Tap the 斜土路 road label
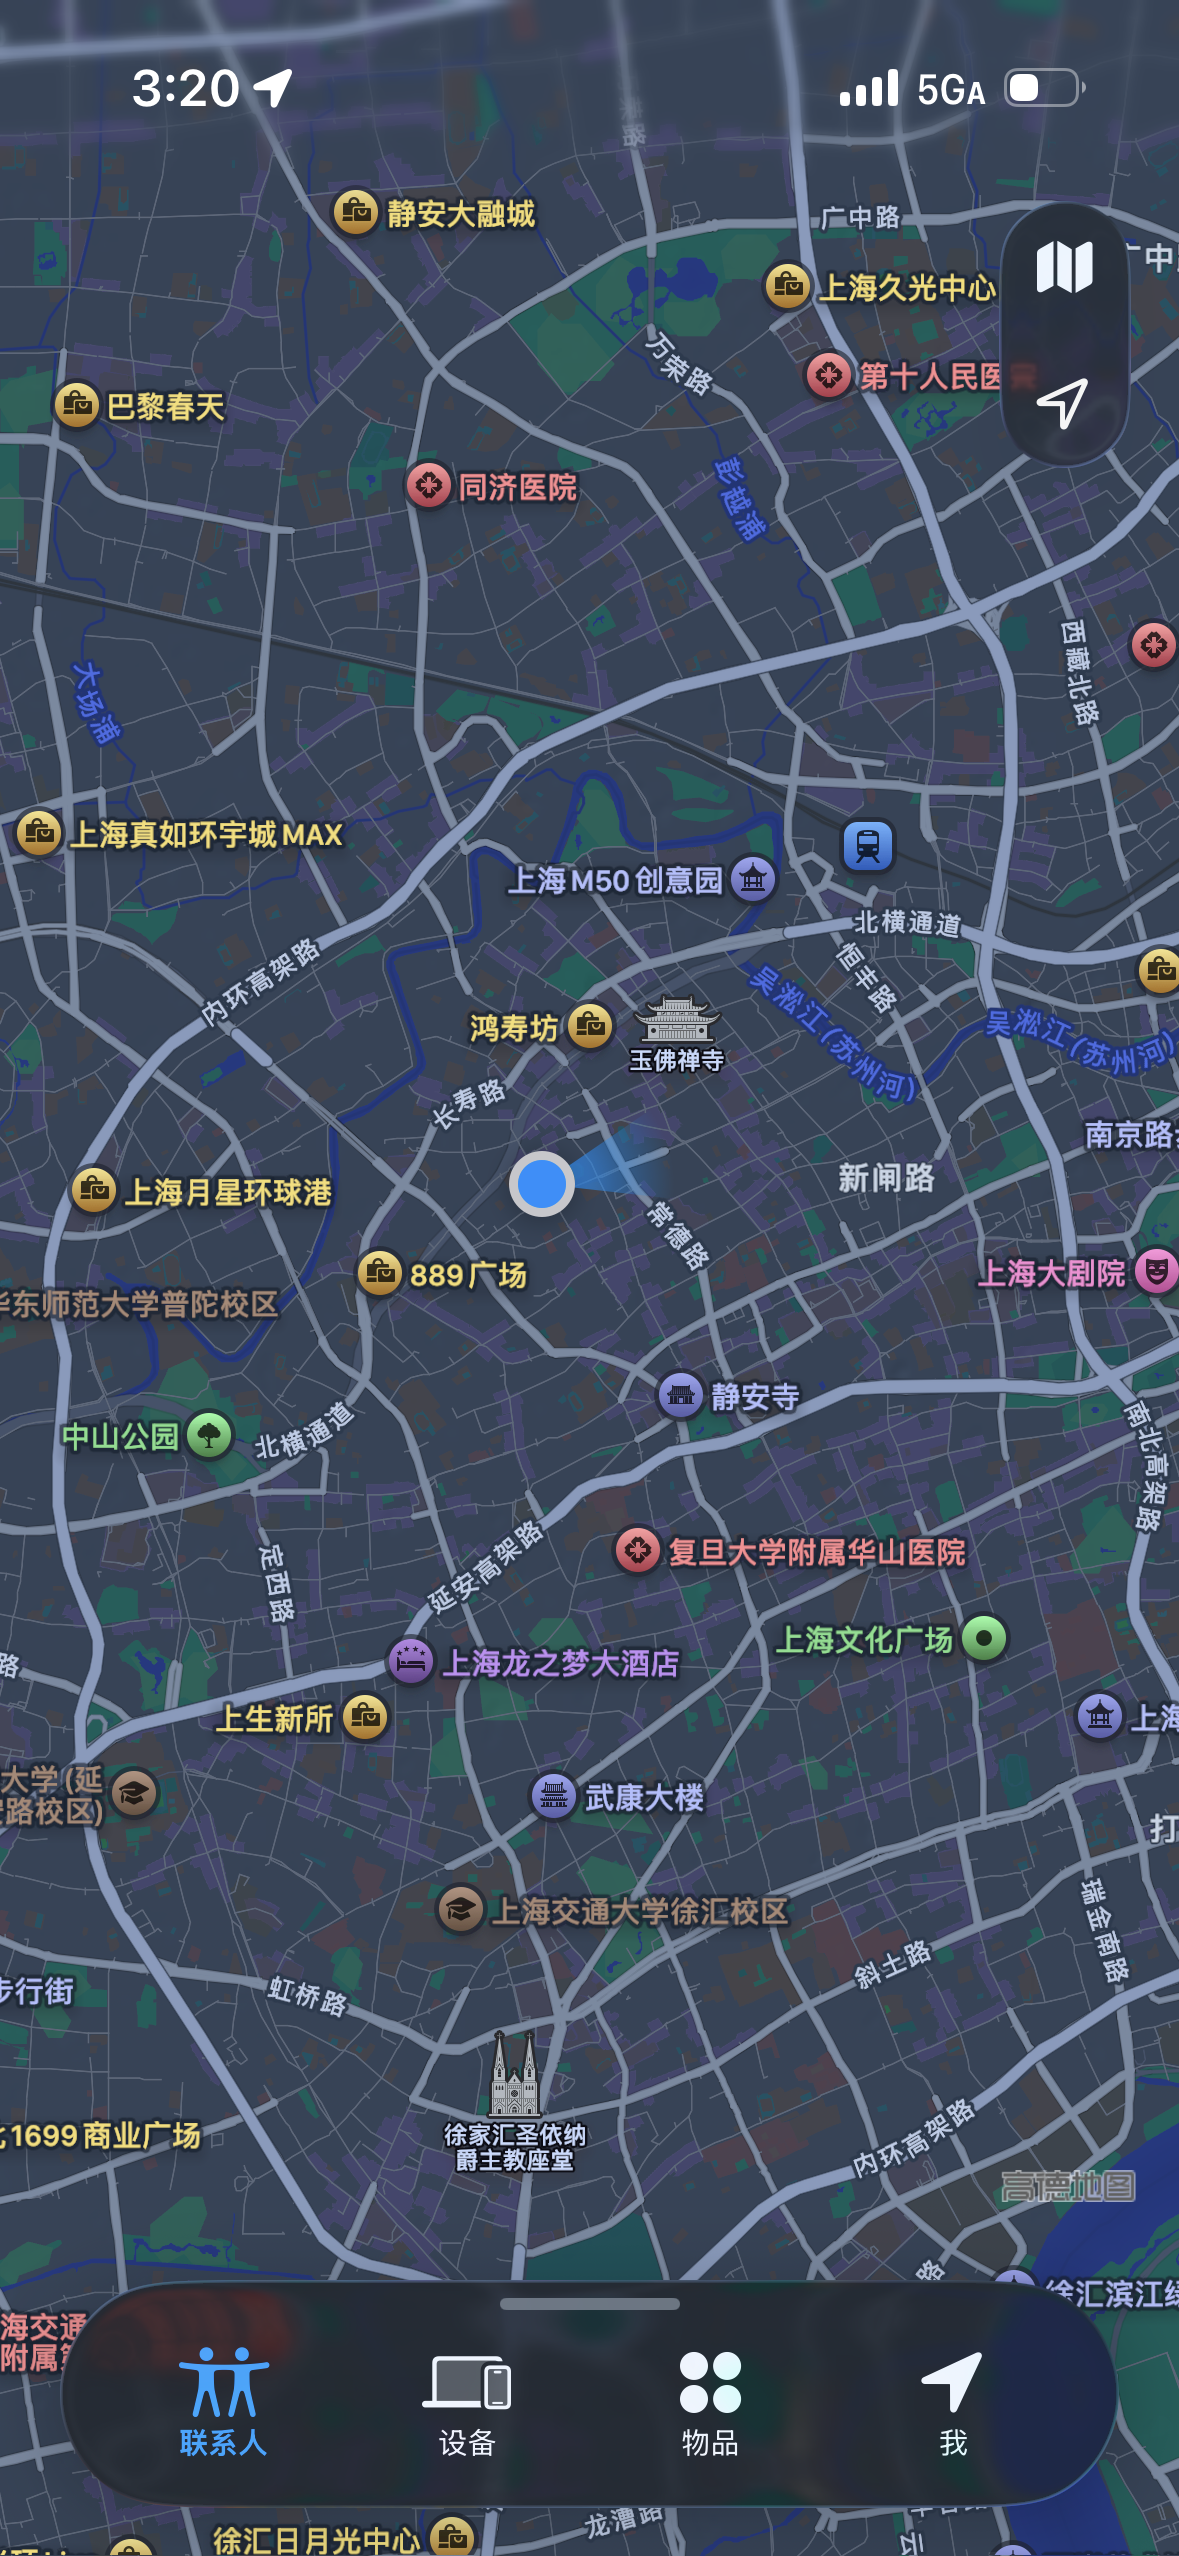The image size is (1179, 2556). 892,1963
